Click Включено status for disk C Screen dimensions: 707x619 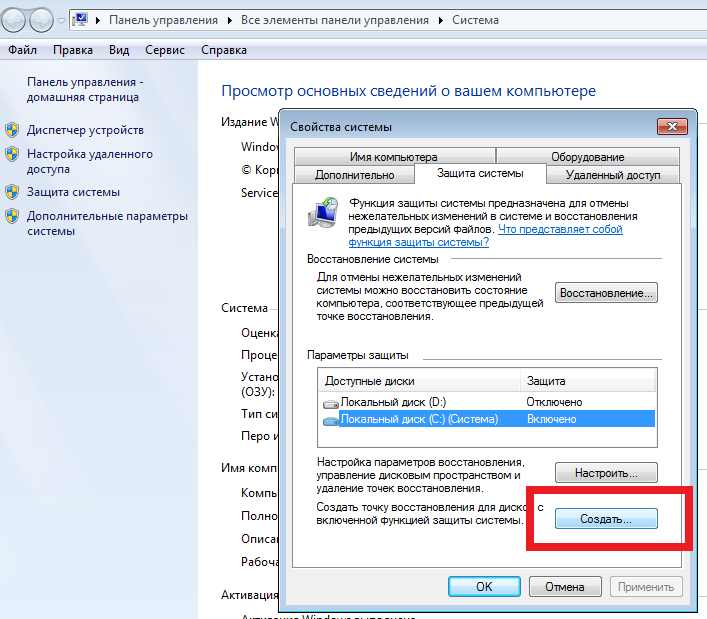coord(551,419)
